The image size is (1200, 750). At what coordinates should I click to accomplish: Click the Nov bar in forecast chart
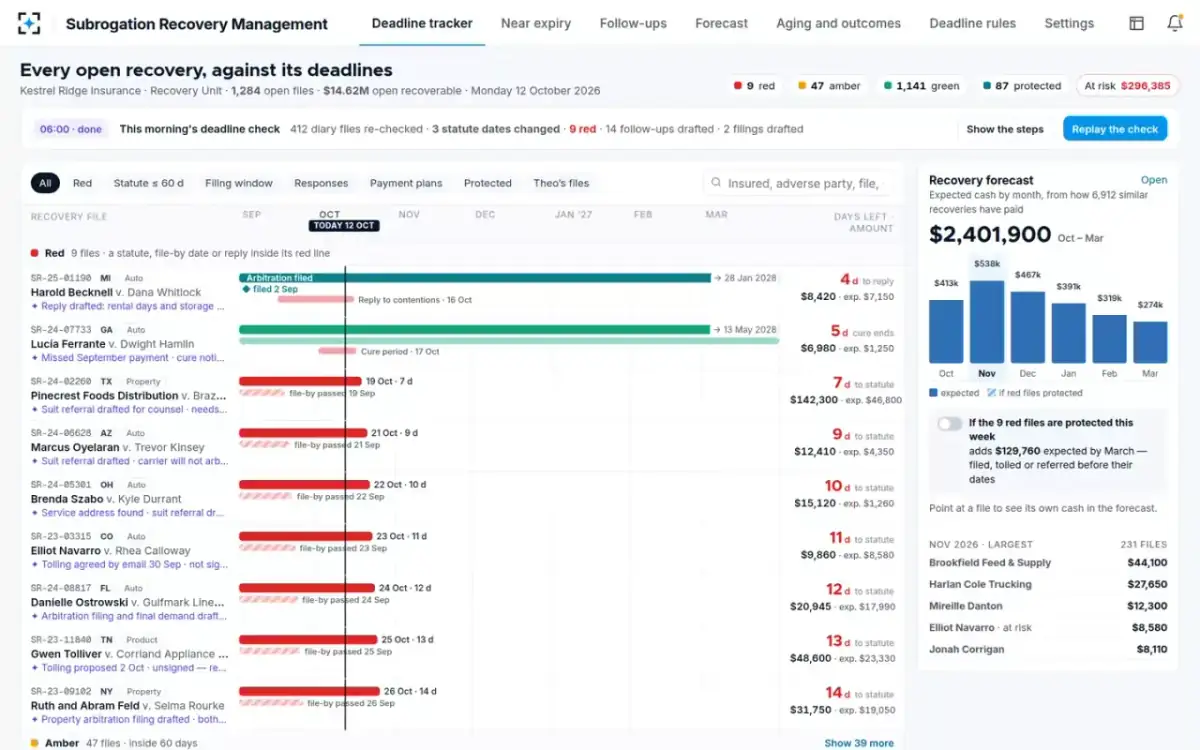tap(987, 322)
